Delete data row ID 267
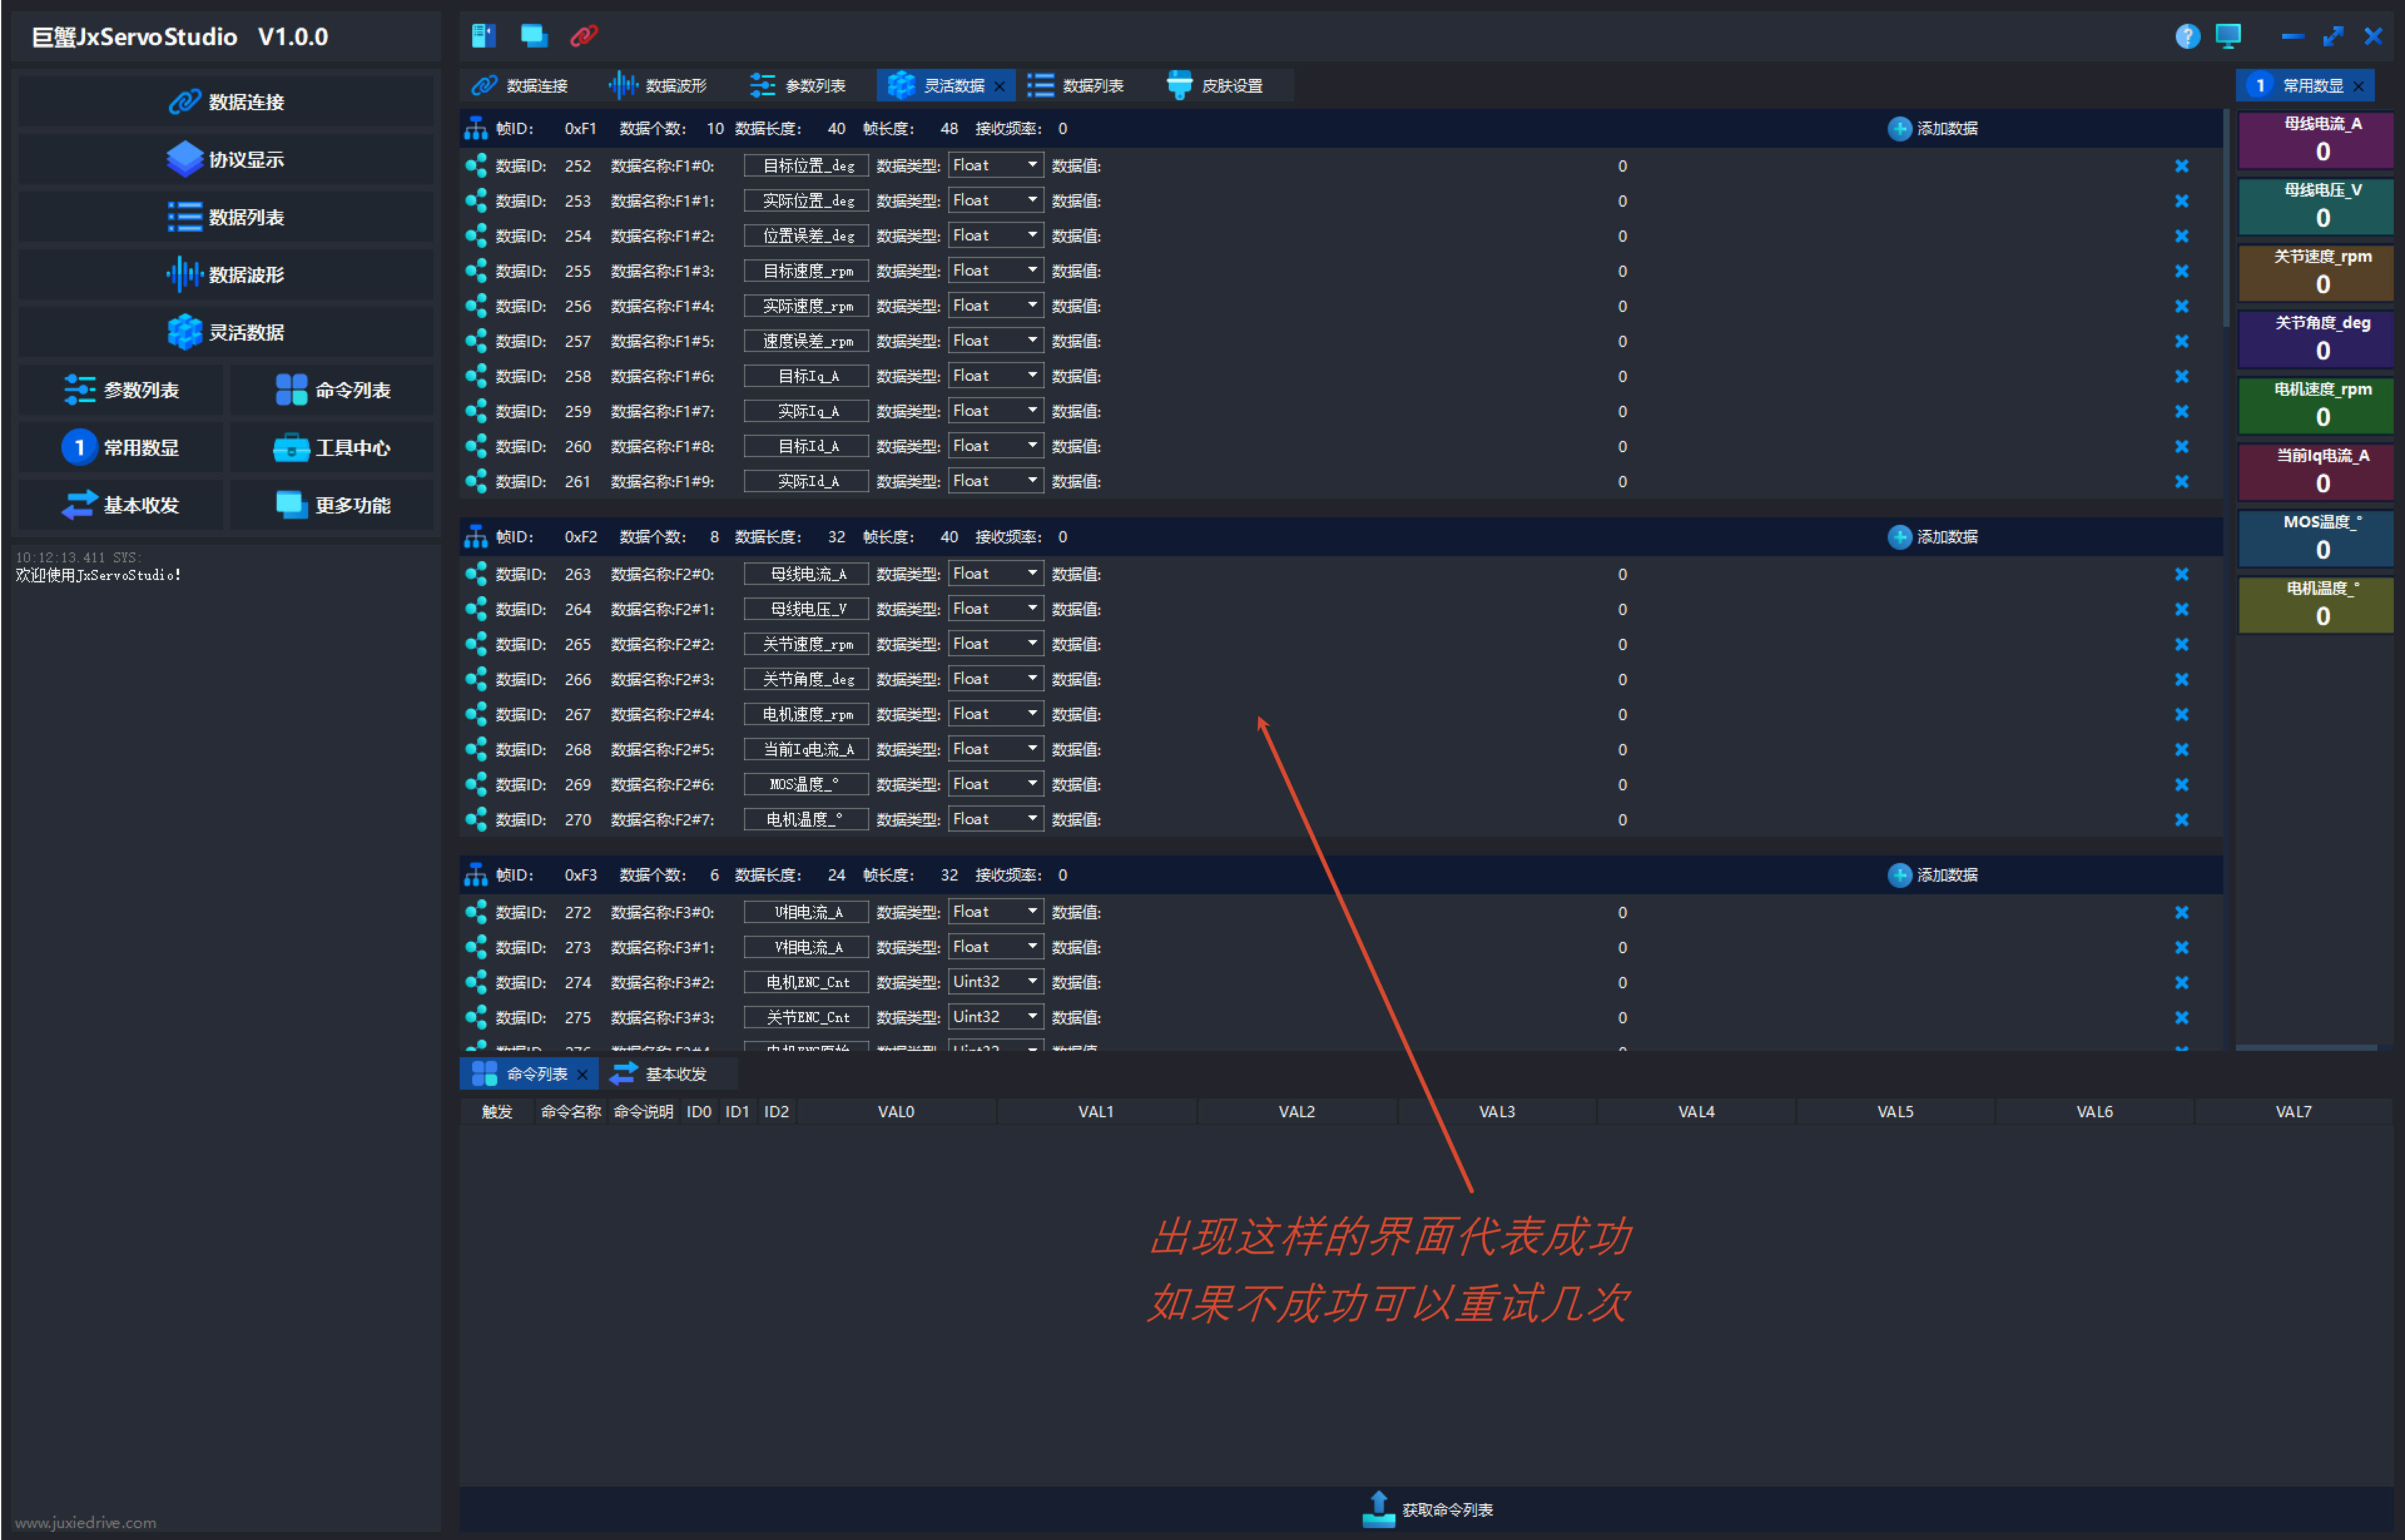Viewport: 2405px width, 1540px height. (x=2182, y=714)
